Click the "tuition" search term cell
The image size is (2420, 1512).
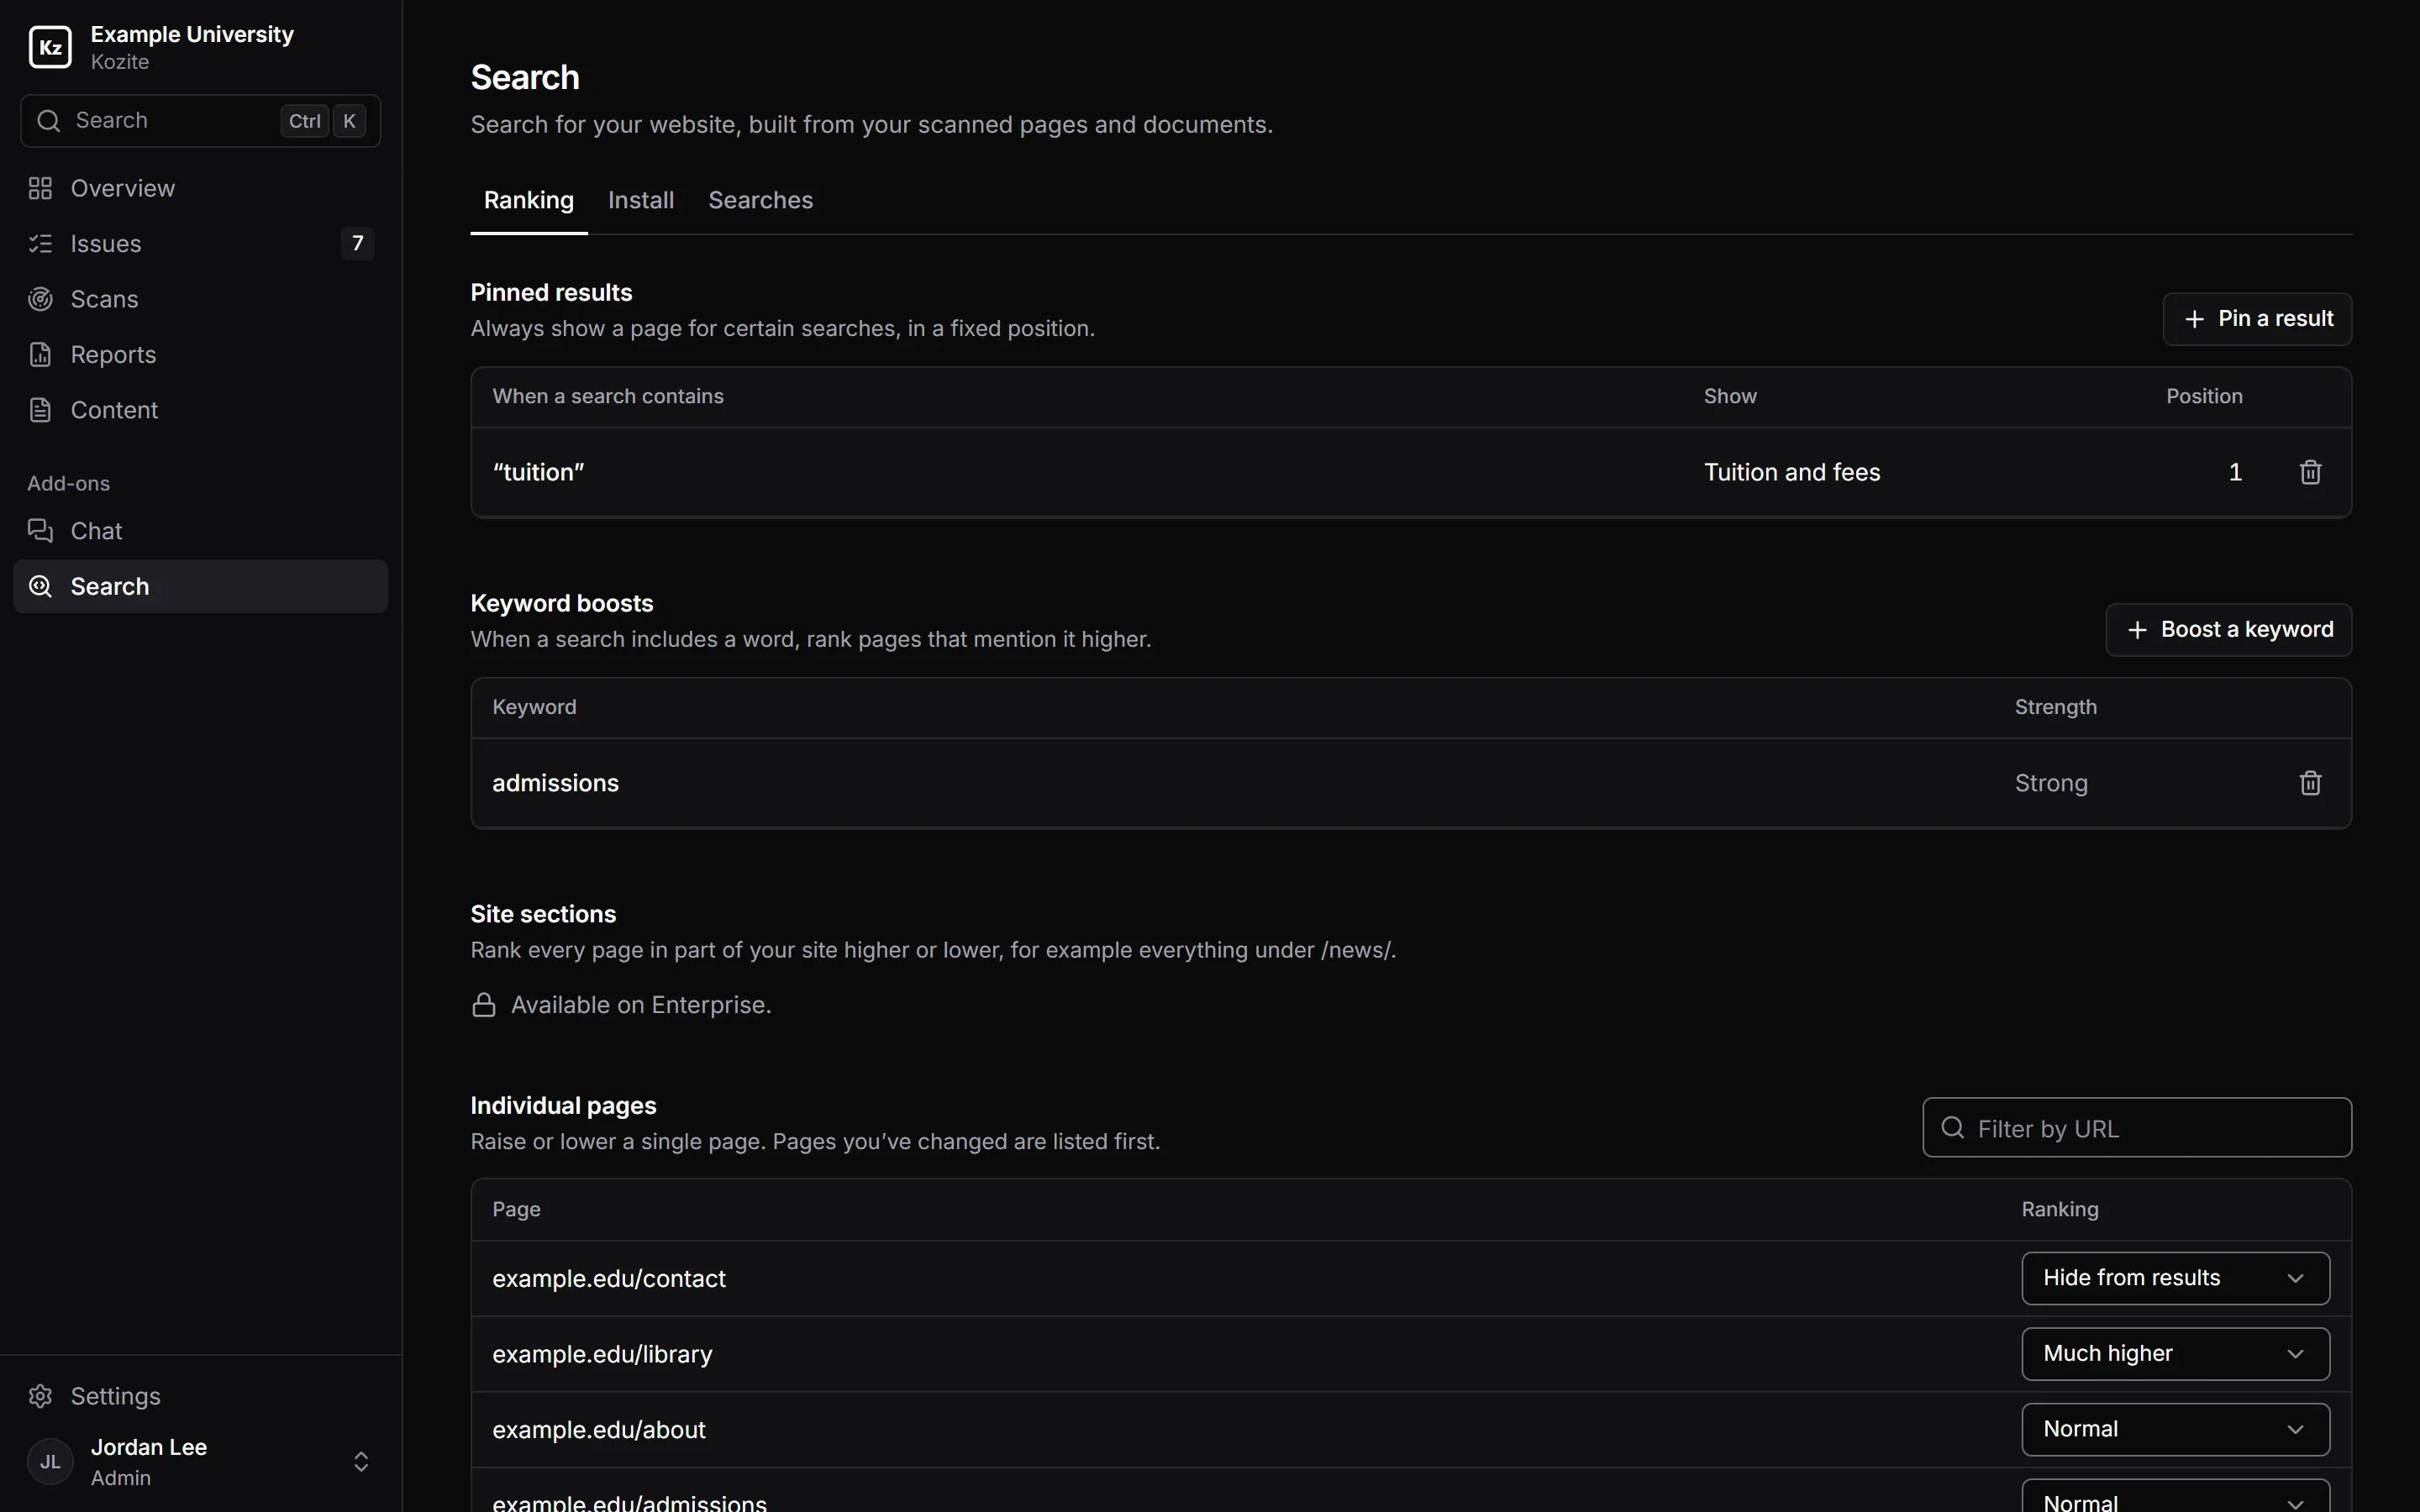coord(538,472)
